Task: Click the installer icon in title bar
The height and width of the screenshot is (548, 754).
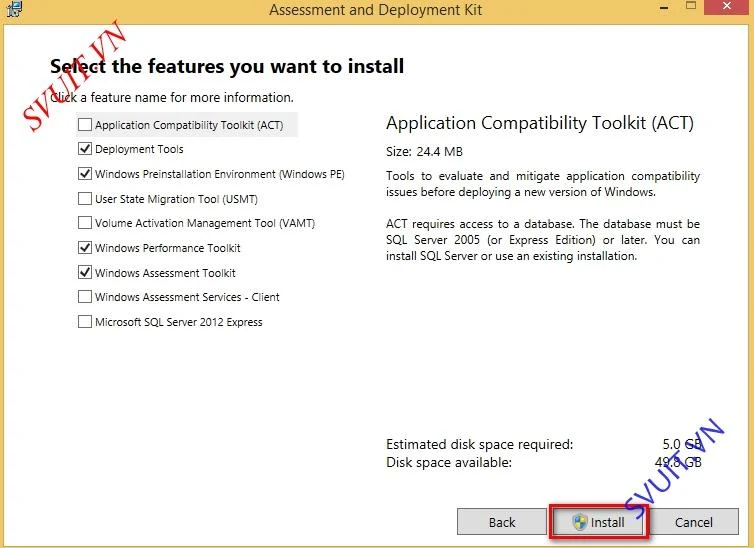Action: coord(13,7)
